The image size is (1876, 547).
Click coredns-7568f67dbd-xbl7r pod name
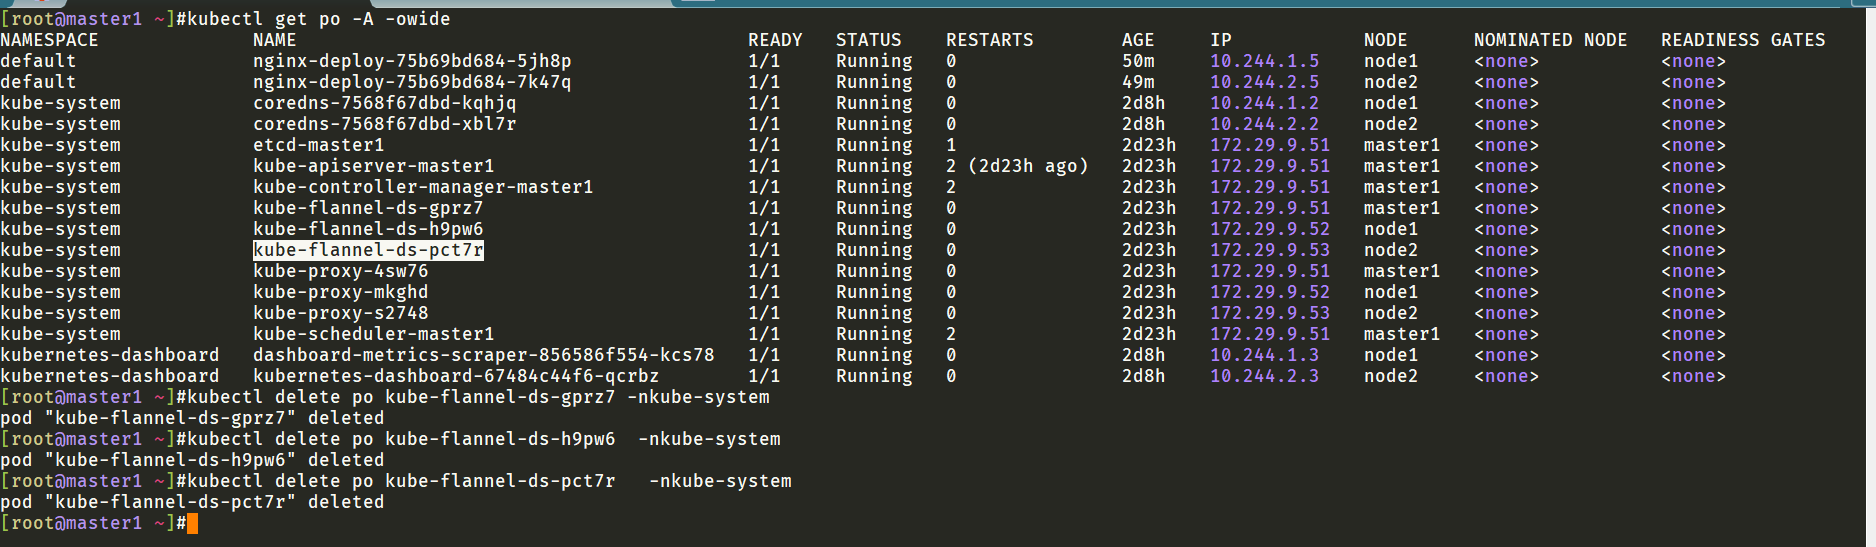(385, 124)
